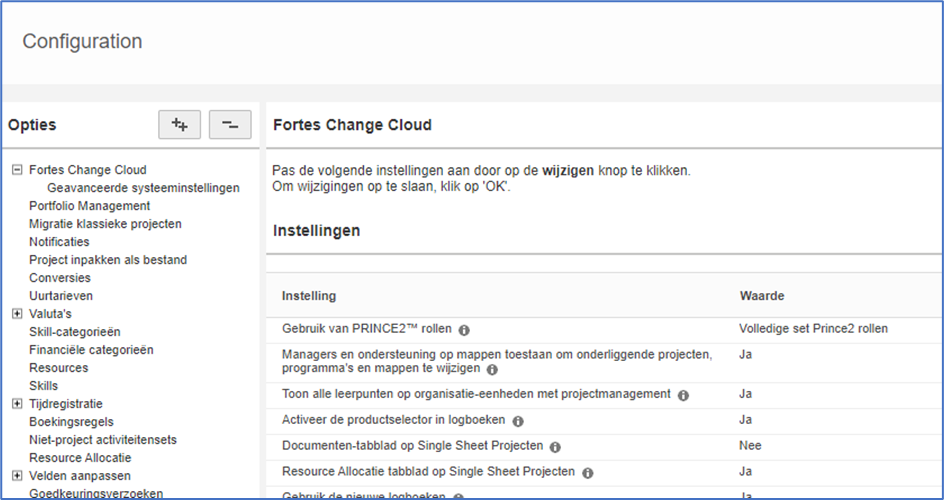Open Niet-project activiteitensets option

[103, 440]
